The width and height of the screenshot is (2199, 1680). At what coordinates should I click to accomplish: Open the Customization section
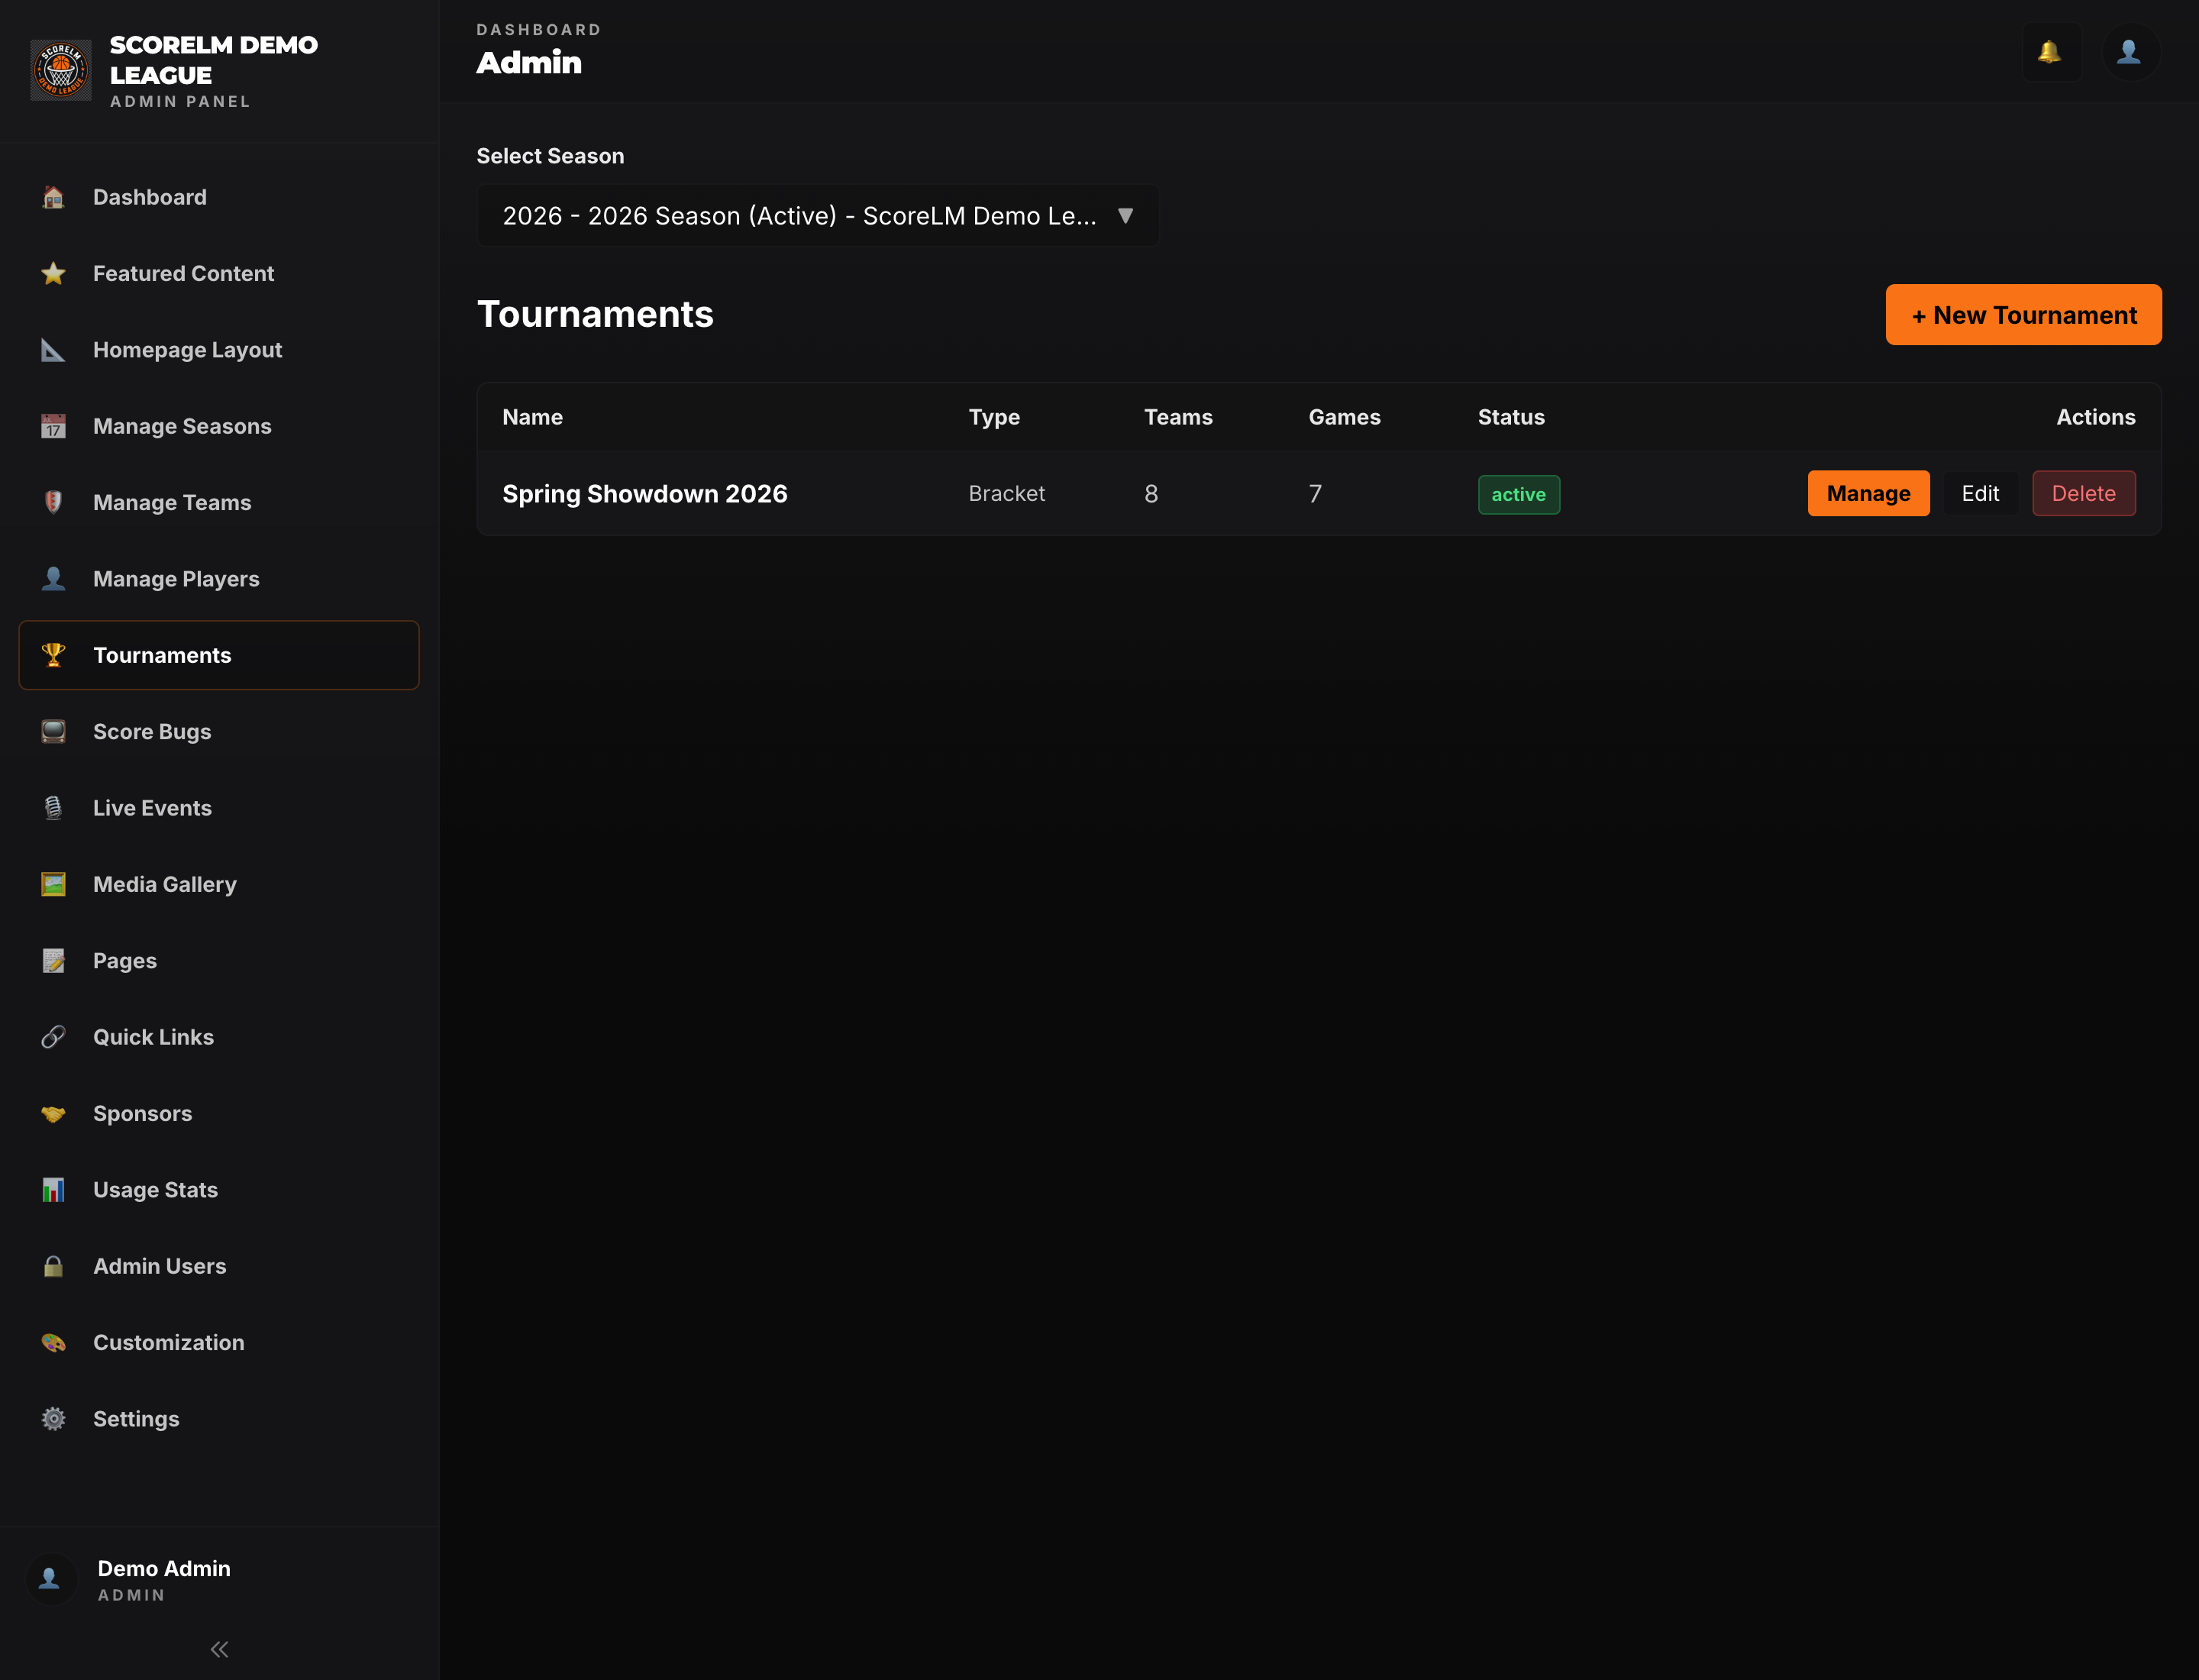[219, 1342]
